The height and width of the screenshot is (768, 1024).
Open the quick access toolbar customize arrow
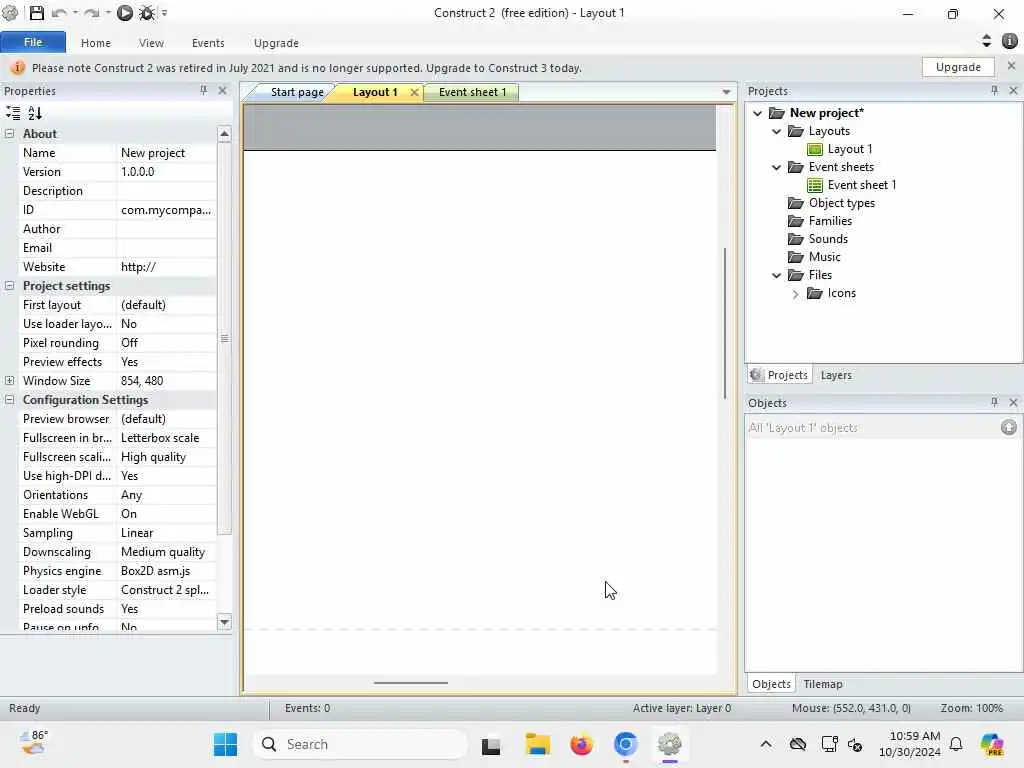[165, 13]
